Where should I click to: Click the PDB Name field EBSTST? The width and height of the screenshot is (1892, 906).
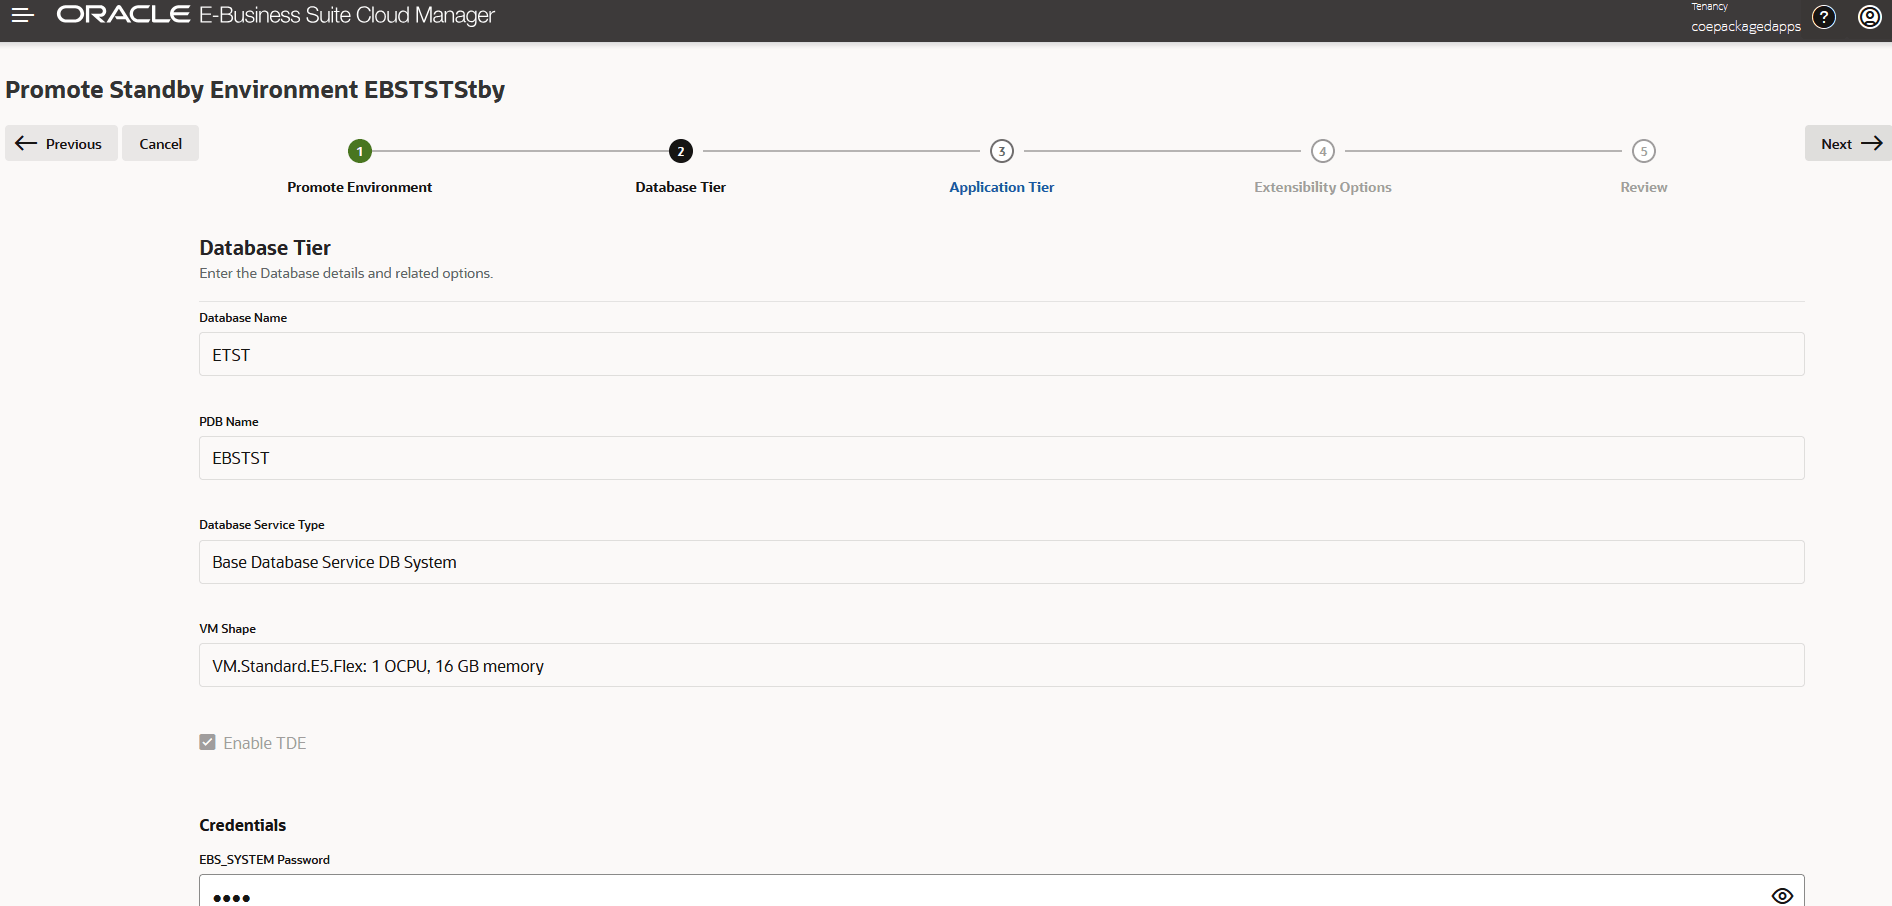pos(1002,458)
